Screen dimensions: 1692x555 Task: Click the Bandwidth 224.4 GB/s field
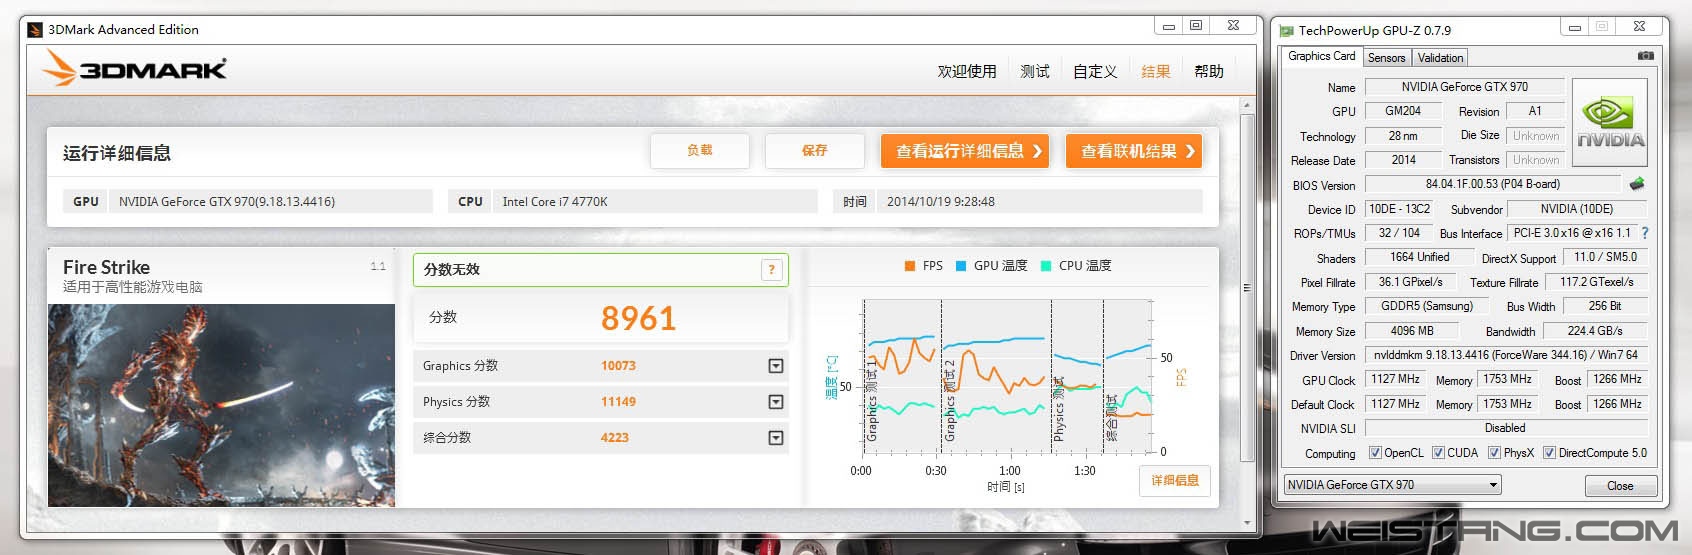coord(1594,331)
